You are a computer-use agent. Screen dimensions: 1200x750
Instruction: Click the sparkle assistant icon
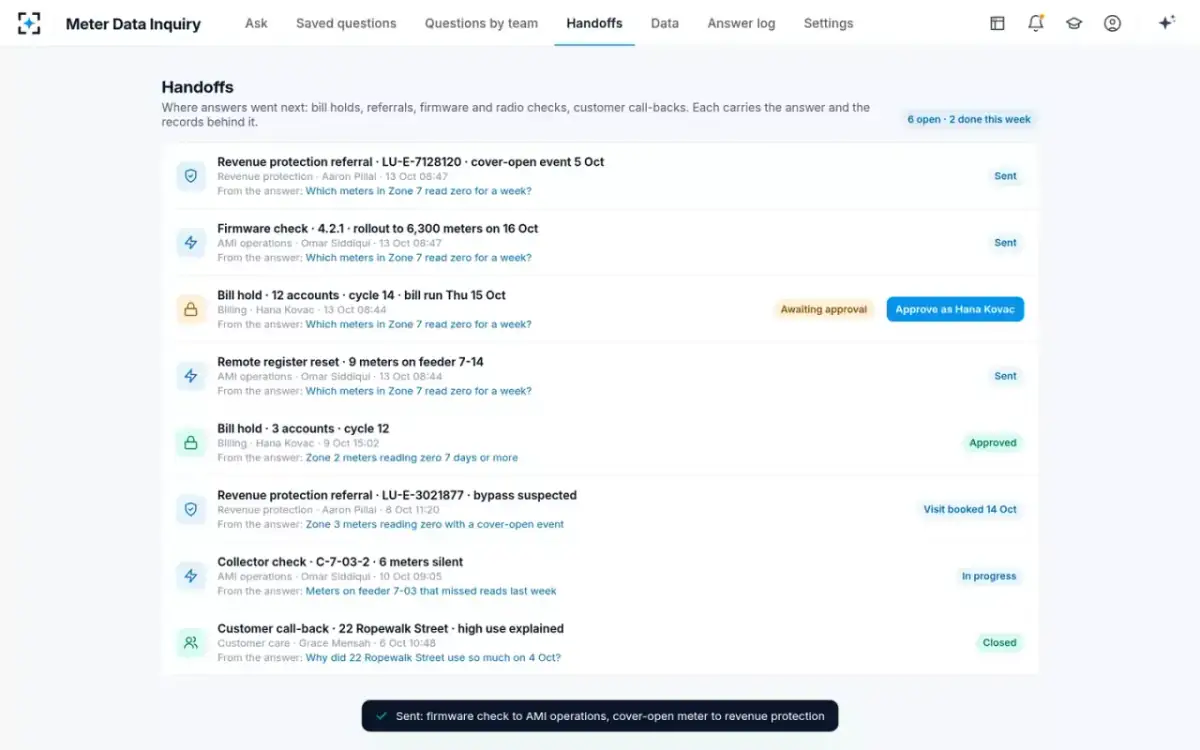(x=1166, y=23)
